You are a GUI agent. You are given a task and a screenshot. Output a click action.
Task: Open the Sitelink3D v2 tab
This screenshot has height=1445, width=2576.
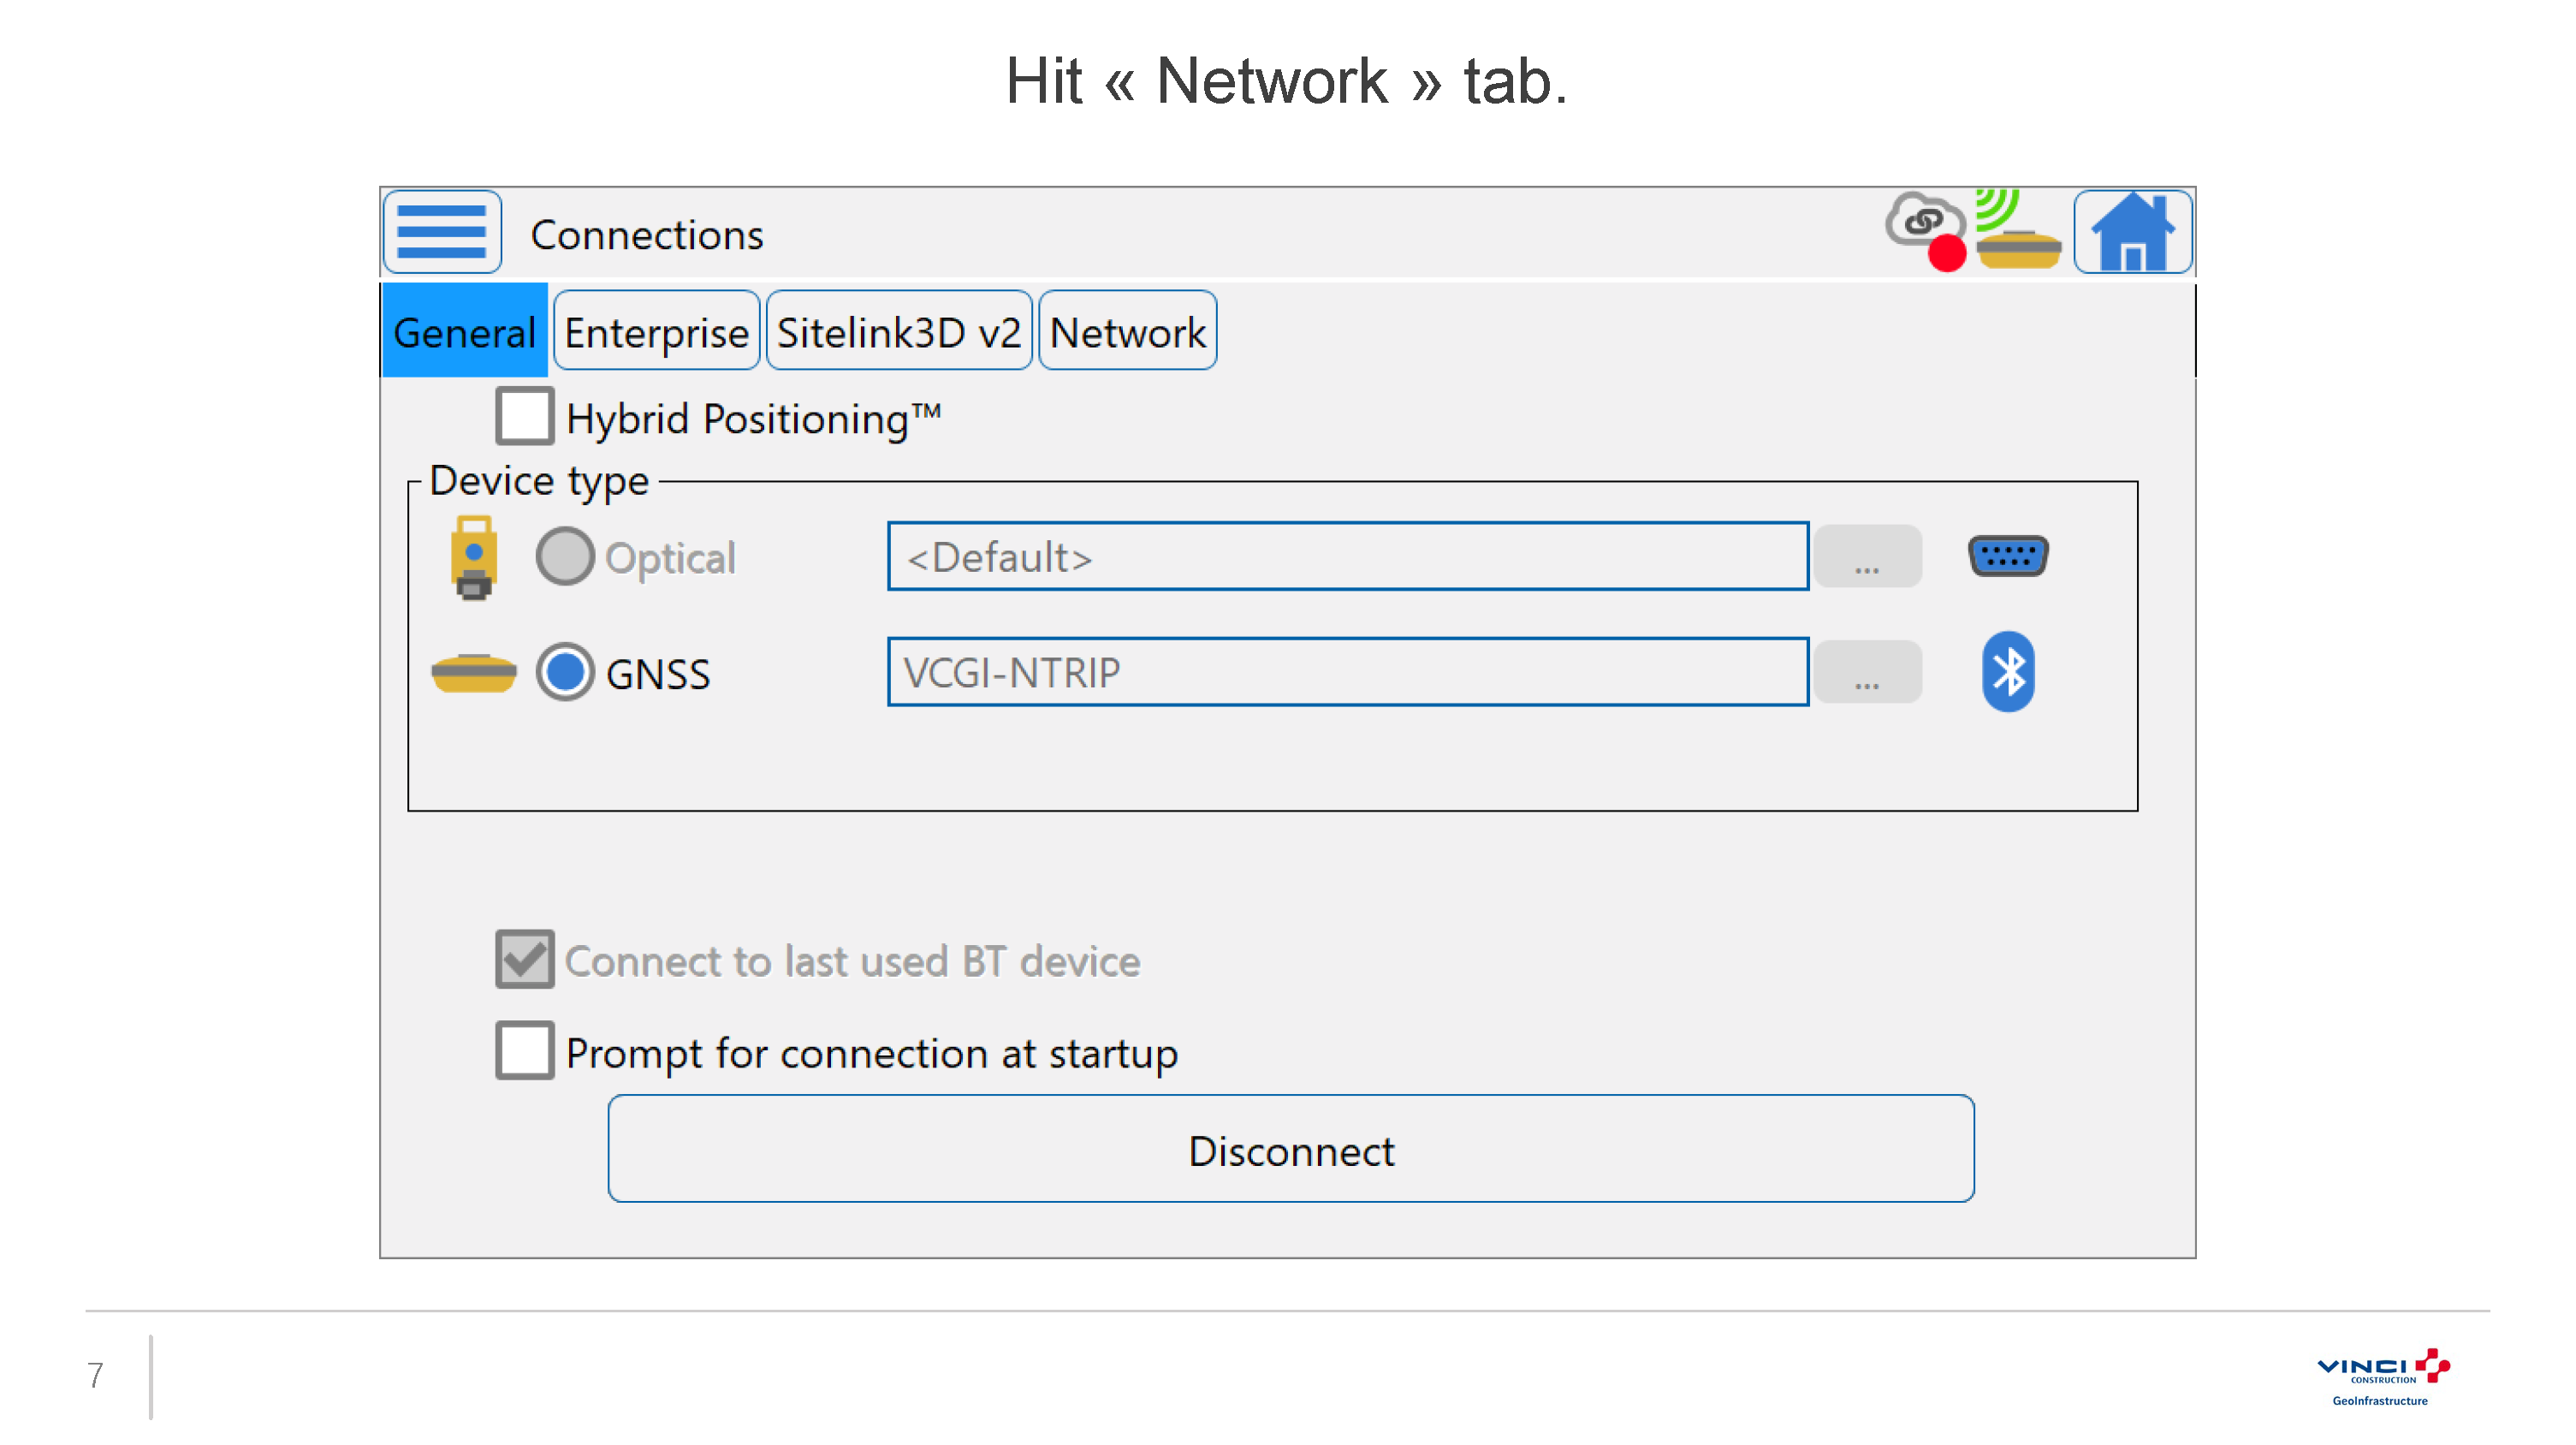(899, 331)
